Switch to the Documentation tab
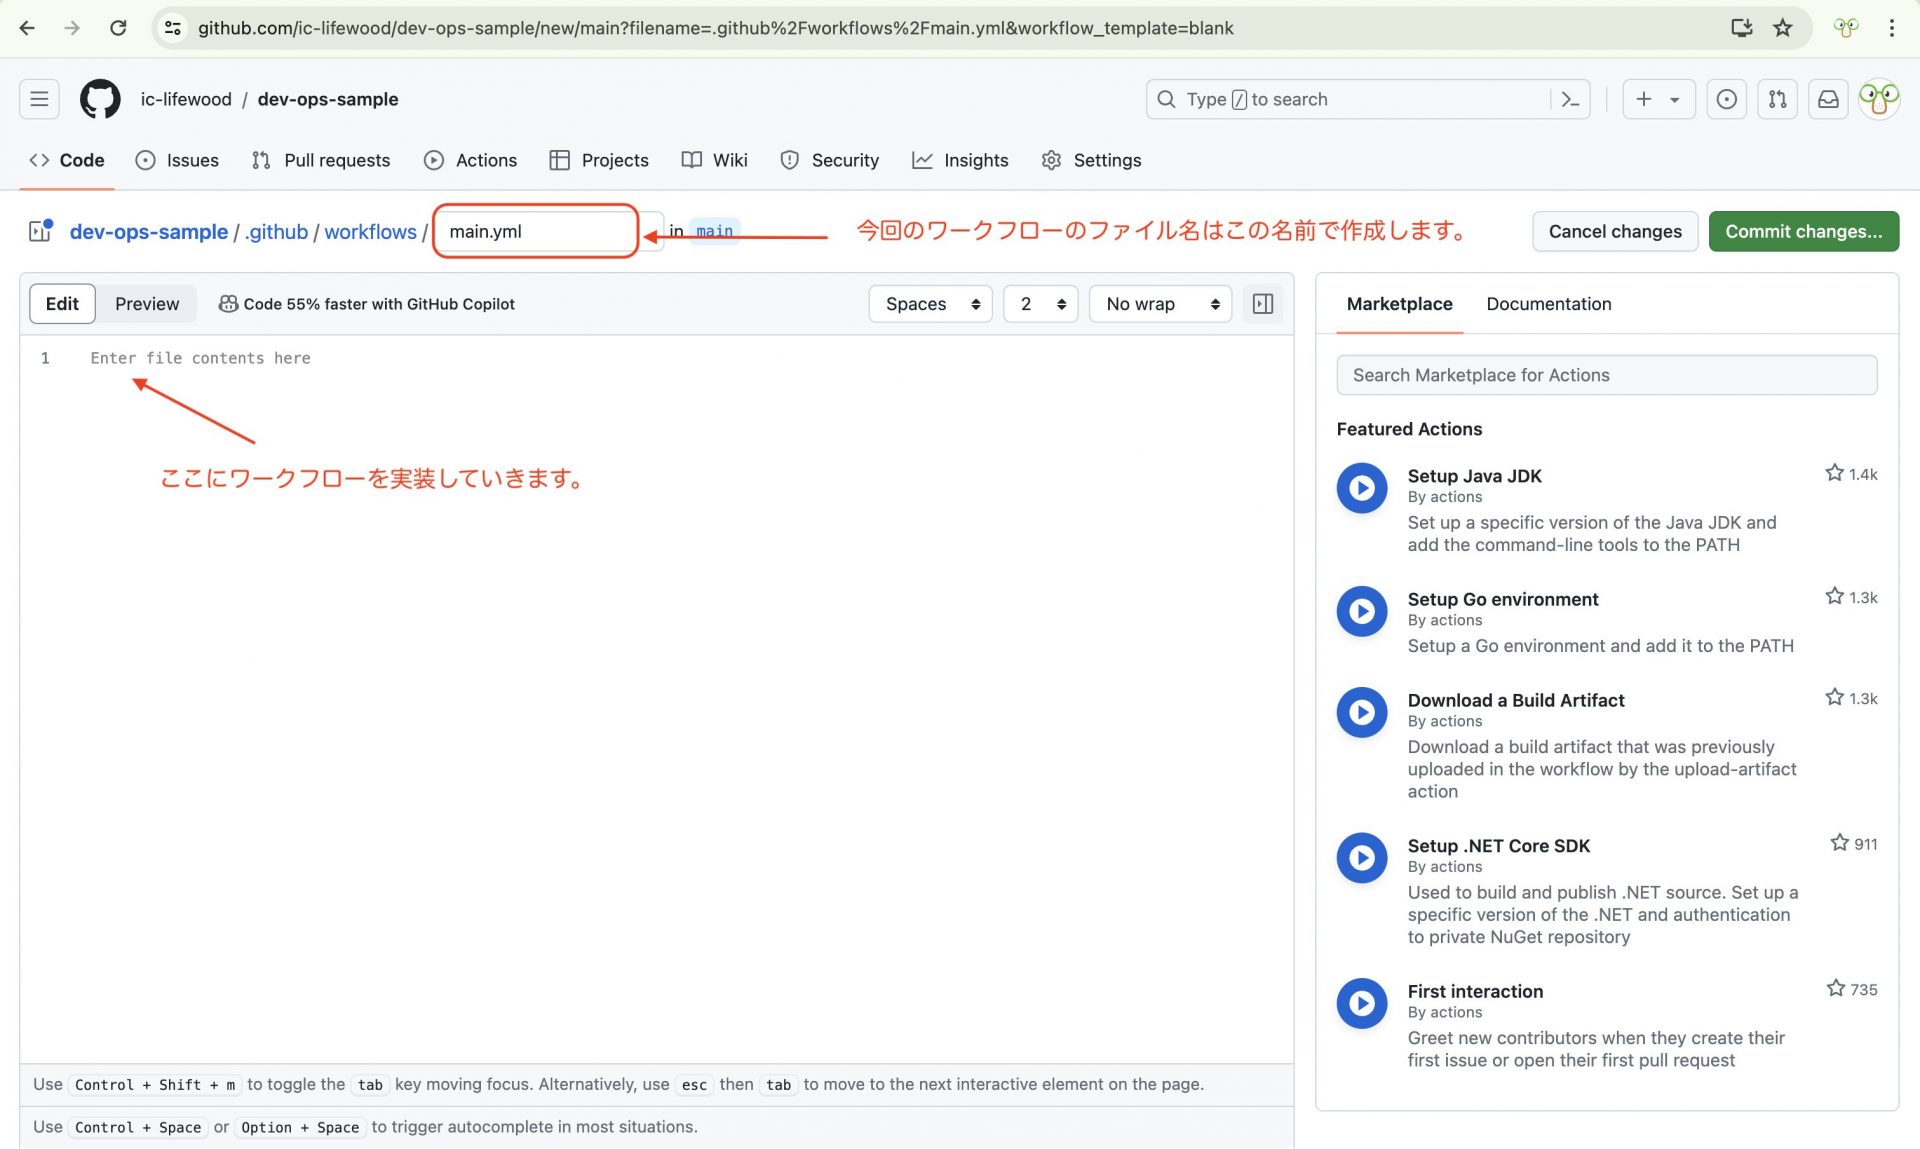Viewport: 1920px width, 1149px height. coord(1548,304)
